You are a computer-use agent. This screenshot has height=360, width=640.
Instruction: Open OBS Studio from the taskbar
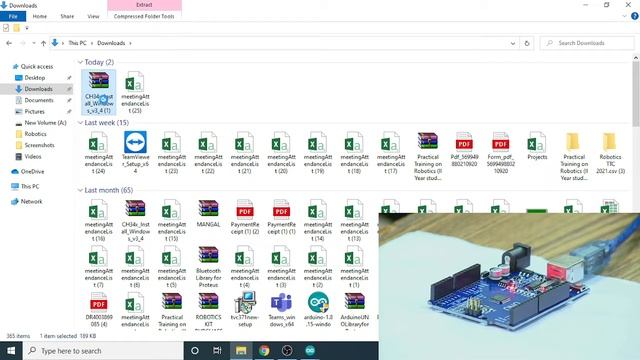click(287, 351)
